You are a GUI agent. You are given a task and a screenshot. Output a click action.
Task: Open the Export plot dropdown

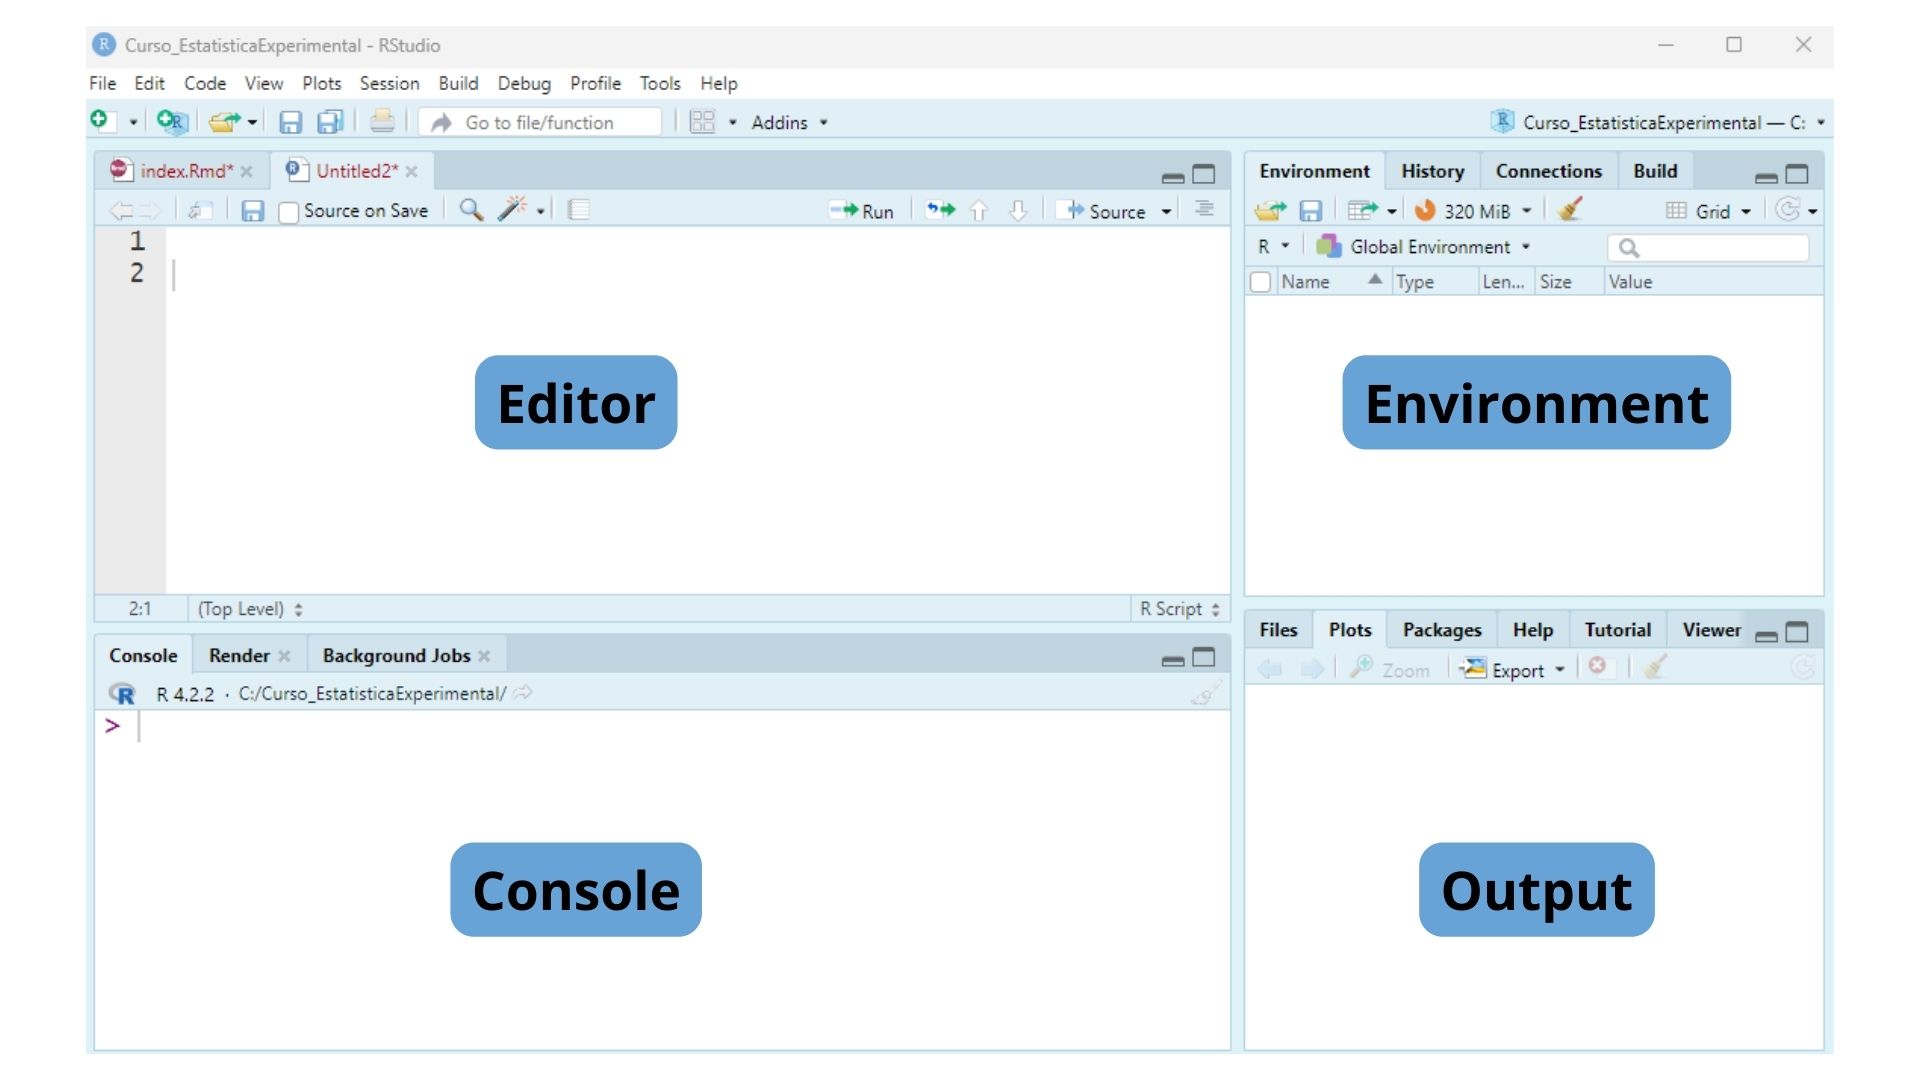click(x=1512, y=669)
